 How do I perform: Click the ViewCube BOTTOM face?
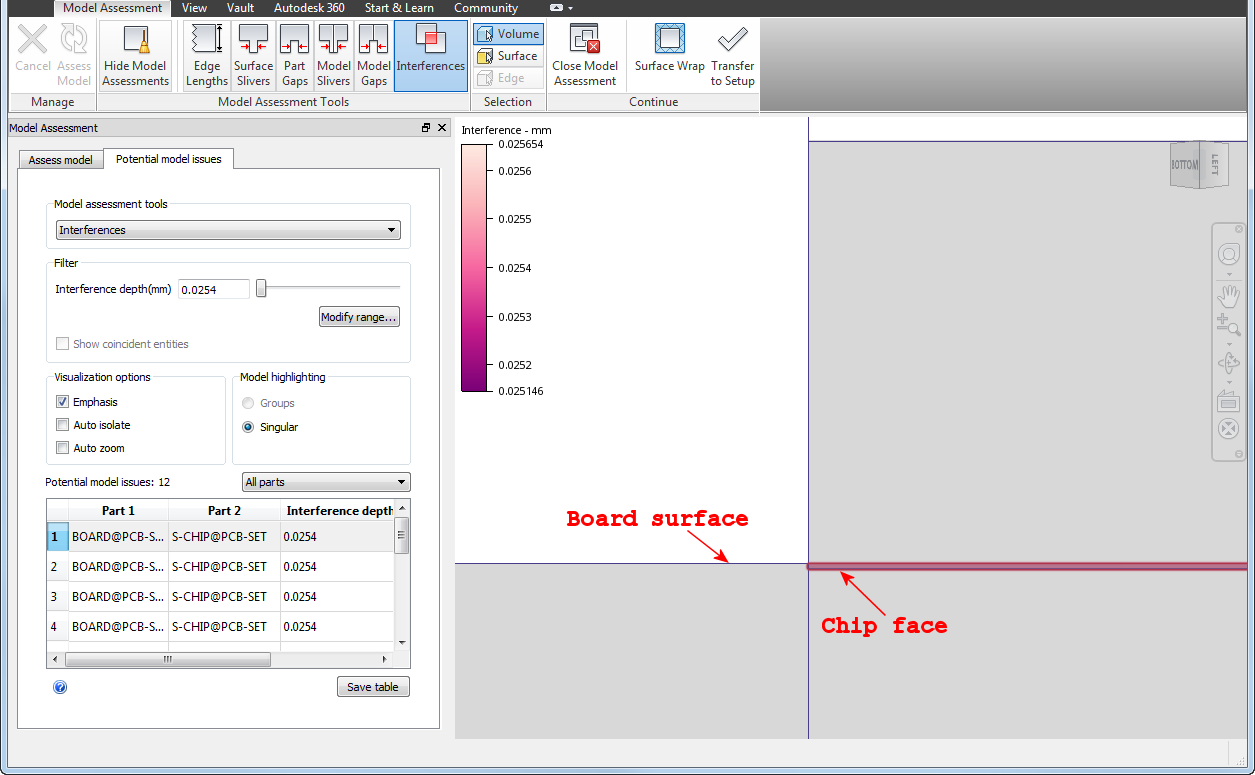tap(1184, 166)
